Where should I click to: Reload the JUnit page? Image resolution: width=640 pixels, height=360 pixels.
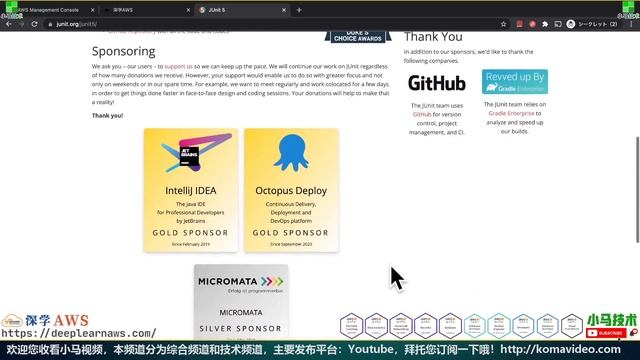click(35, 24)
